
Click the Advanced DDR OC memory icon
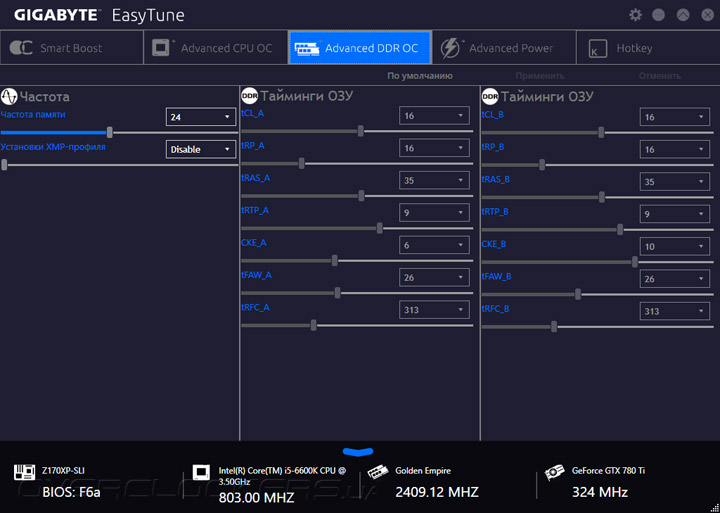click(306, 48)
